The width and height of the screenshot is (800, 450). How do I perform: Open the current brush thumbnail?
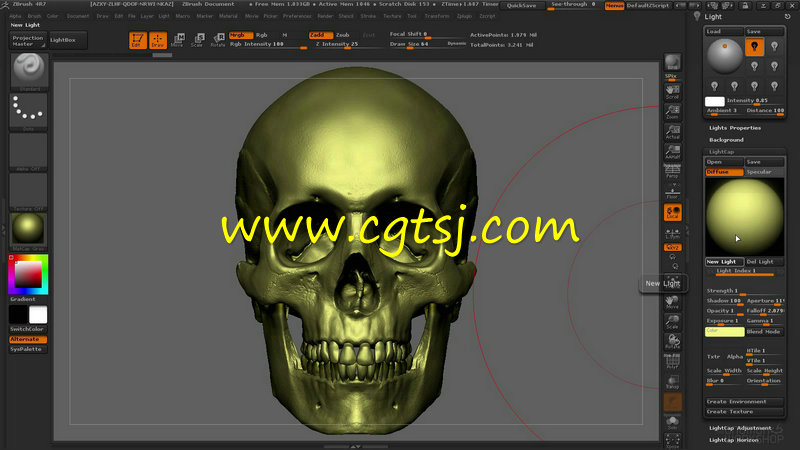point(29,71)
